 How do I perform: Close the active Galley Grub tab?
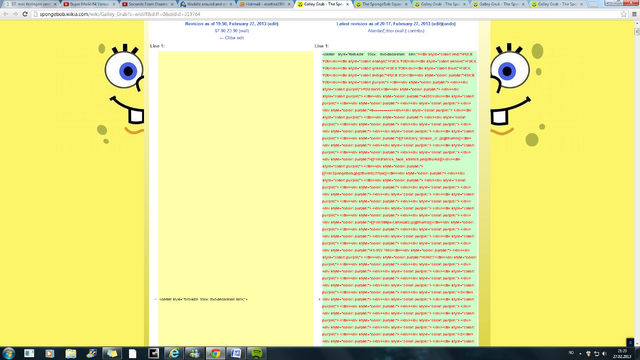click(x=348, y=4)
